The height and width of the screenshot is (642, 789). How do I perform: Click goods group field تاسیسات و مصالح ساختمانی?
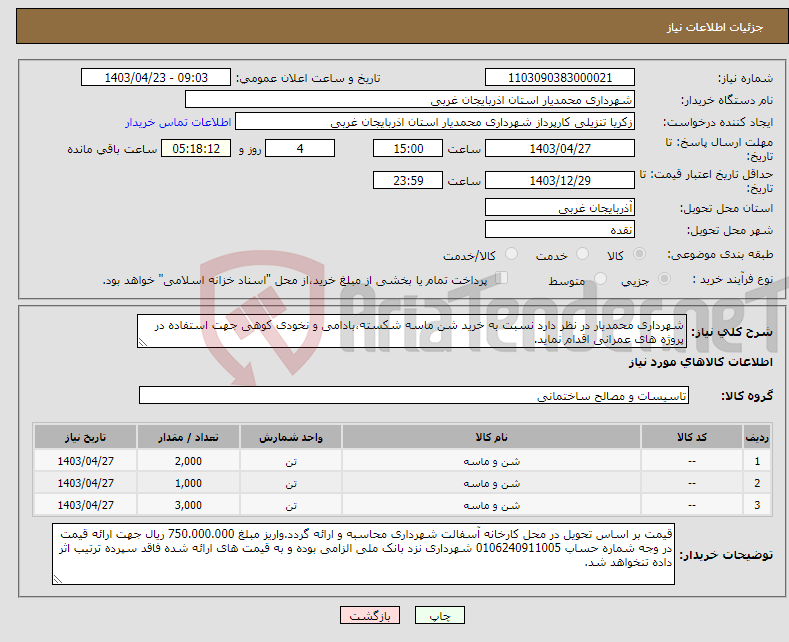(x=414, y=395)
